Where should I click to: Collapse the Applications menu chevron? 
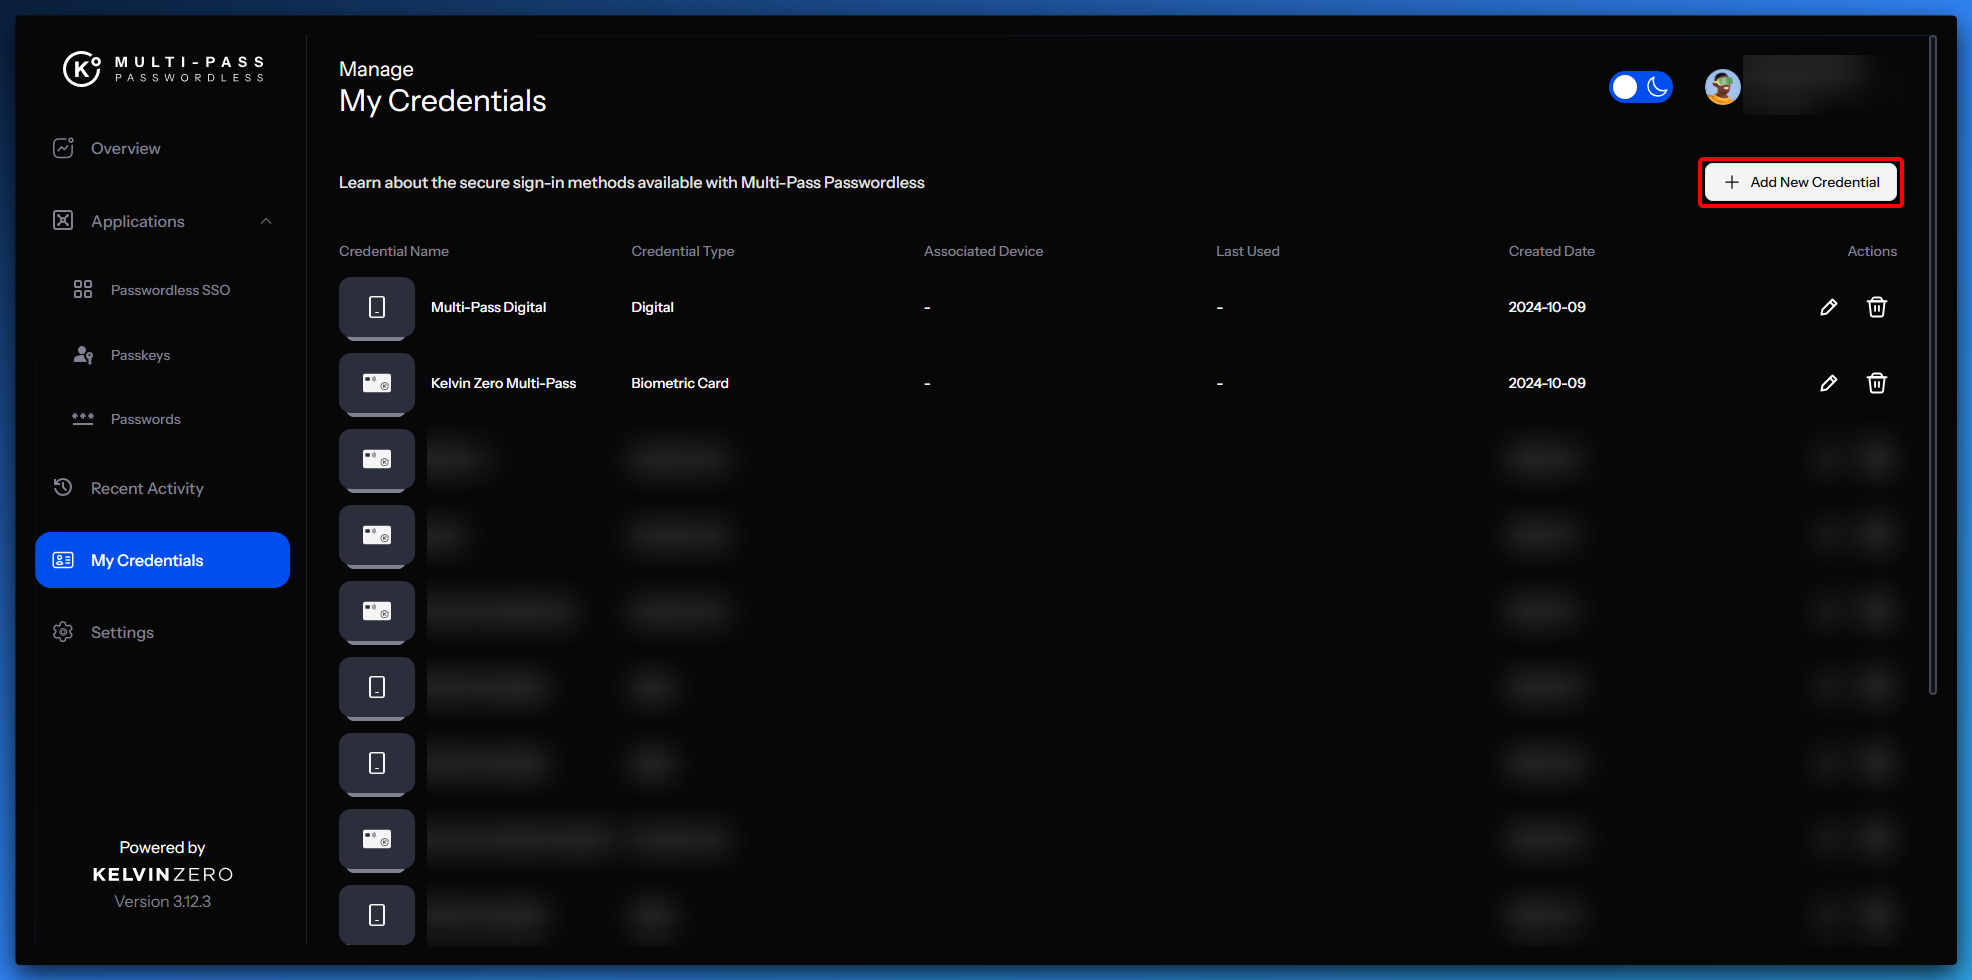(266, 221)
